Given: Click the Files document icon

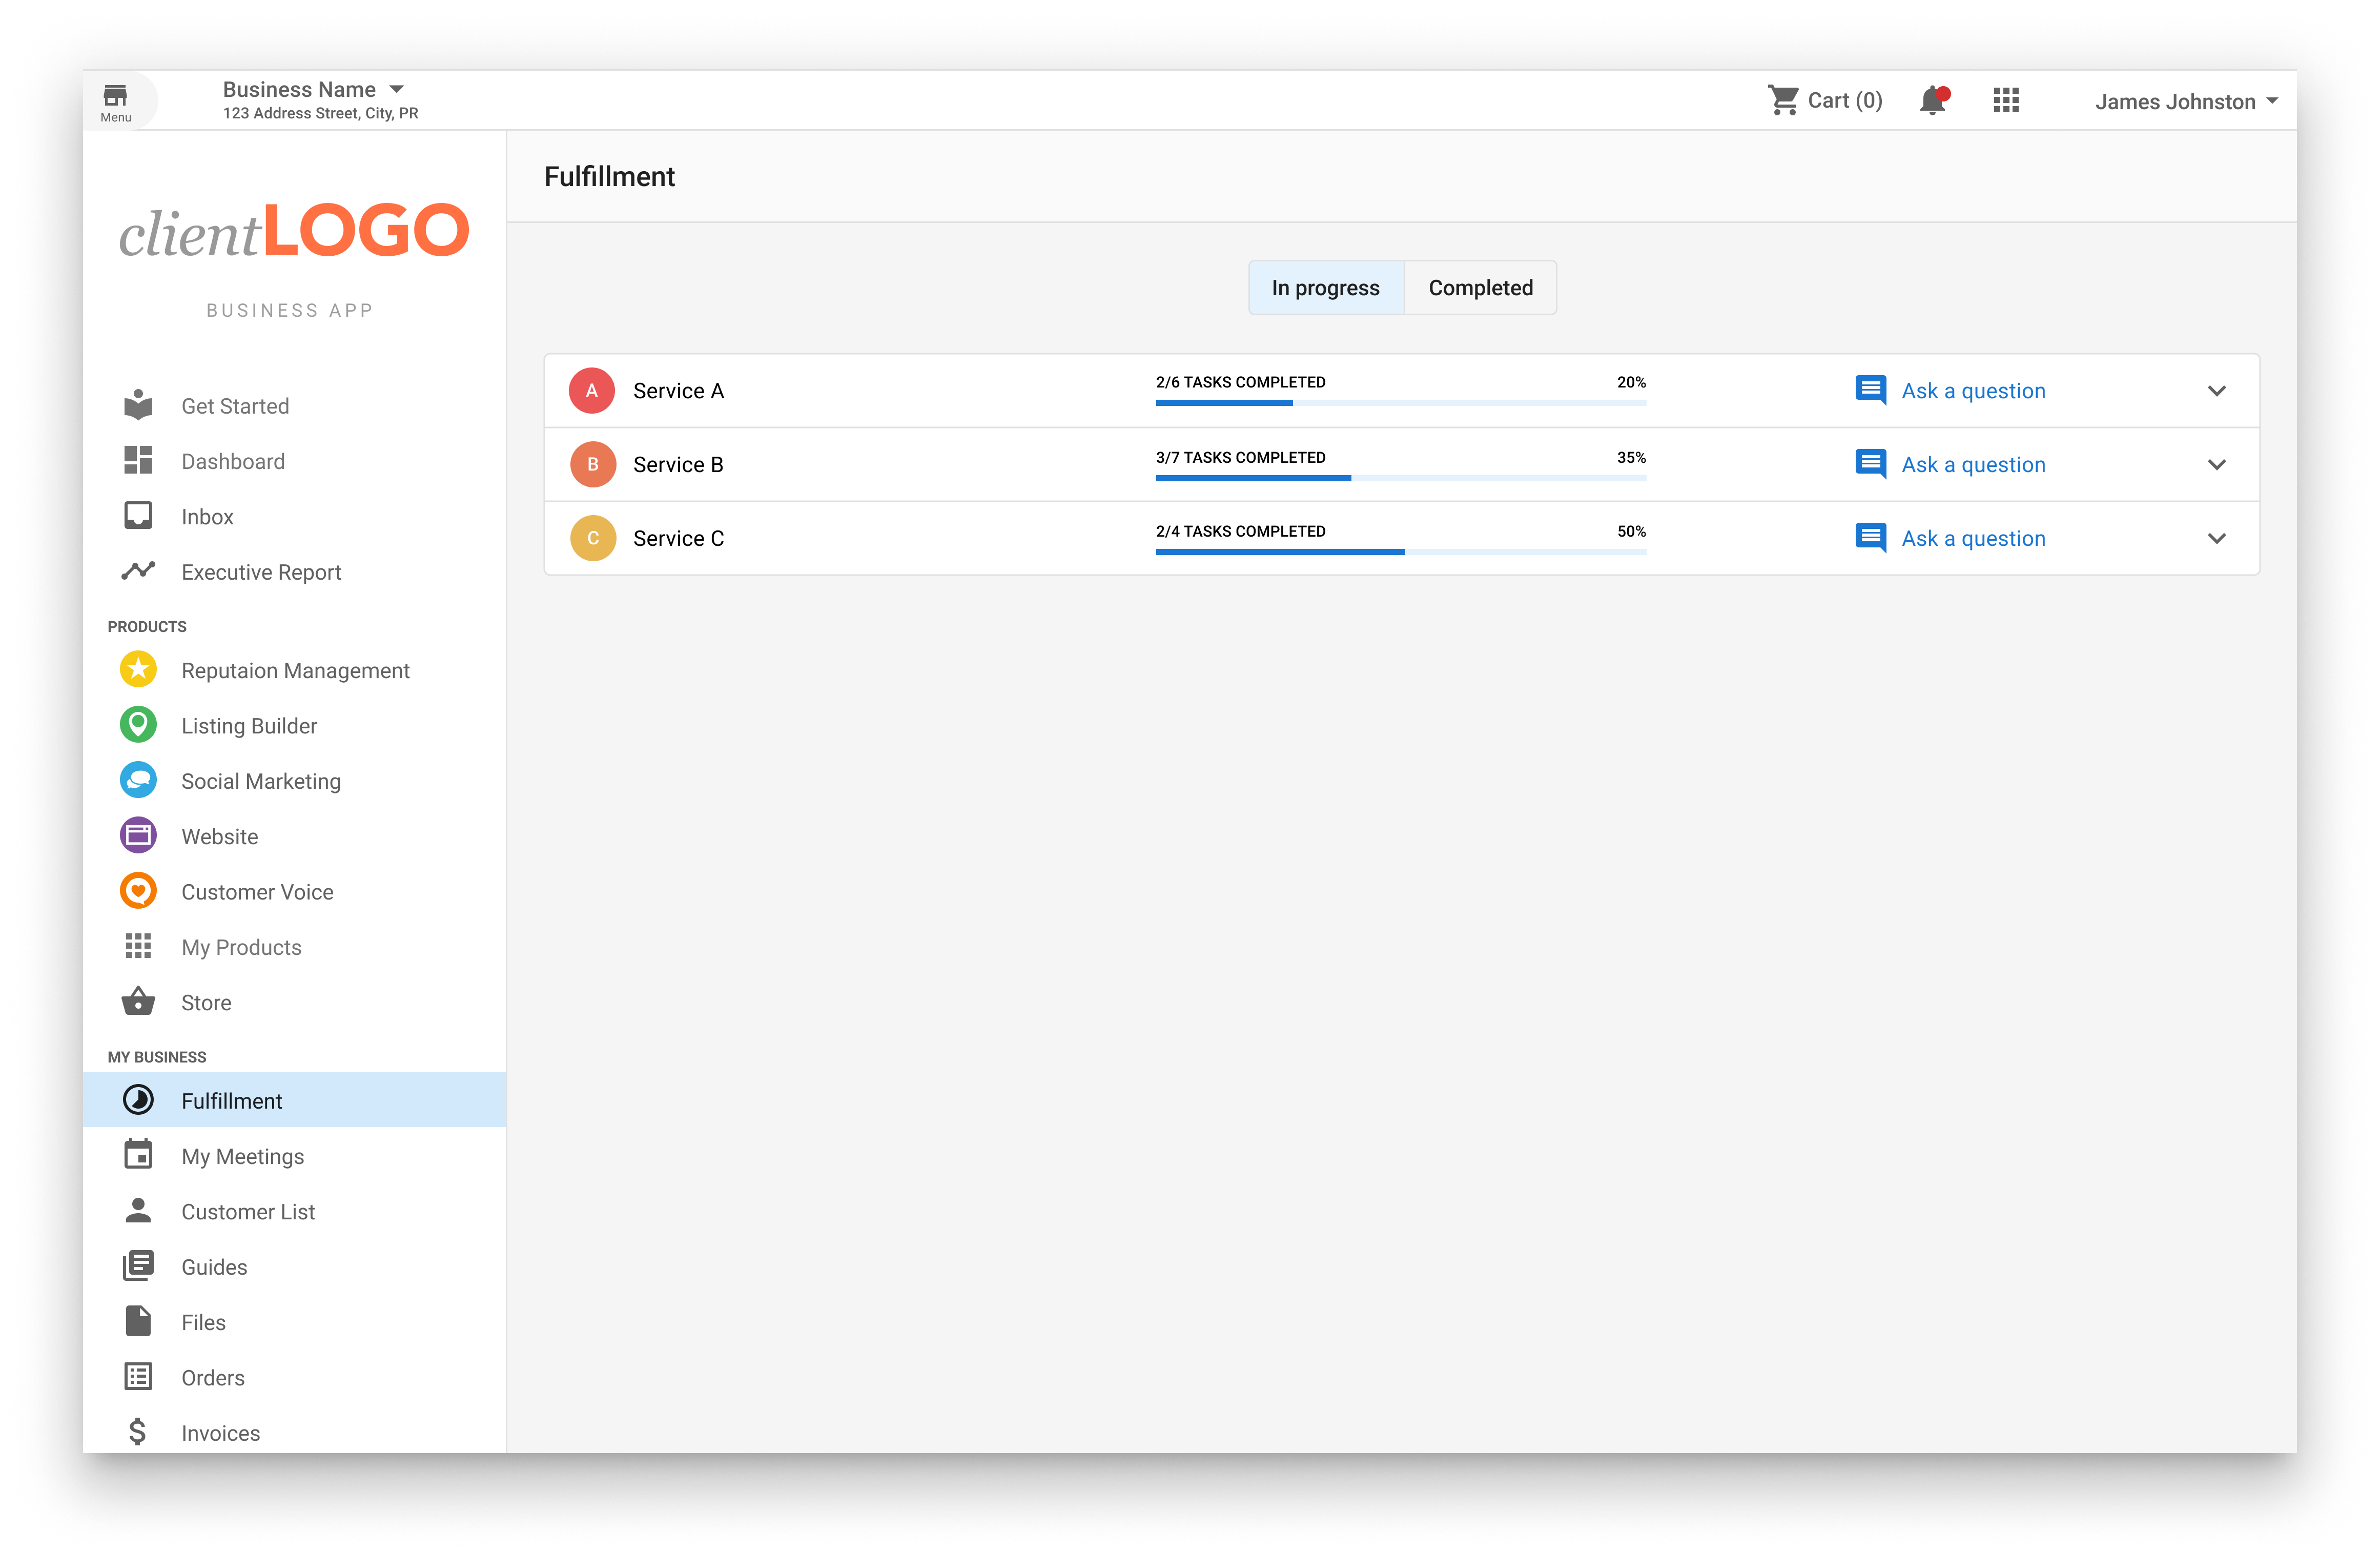Looking at the screenshot, I should click(x=138, y=1321).
